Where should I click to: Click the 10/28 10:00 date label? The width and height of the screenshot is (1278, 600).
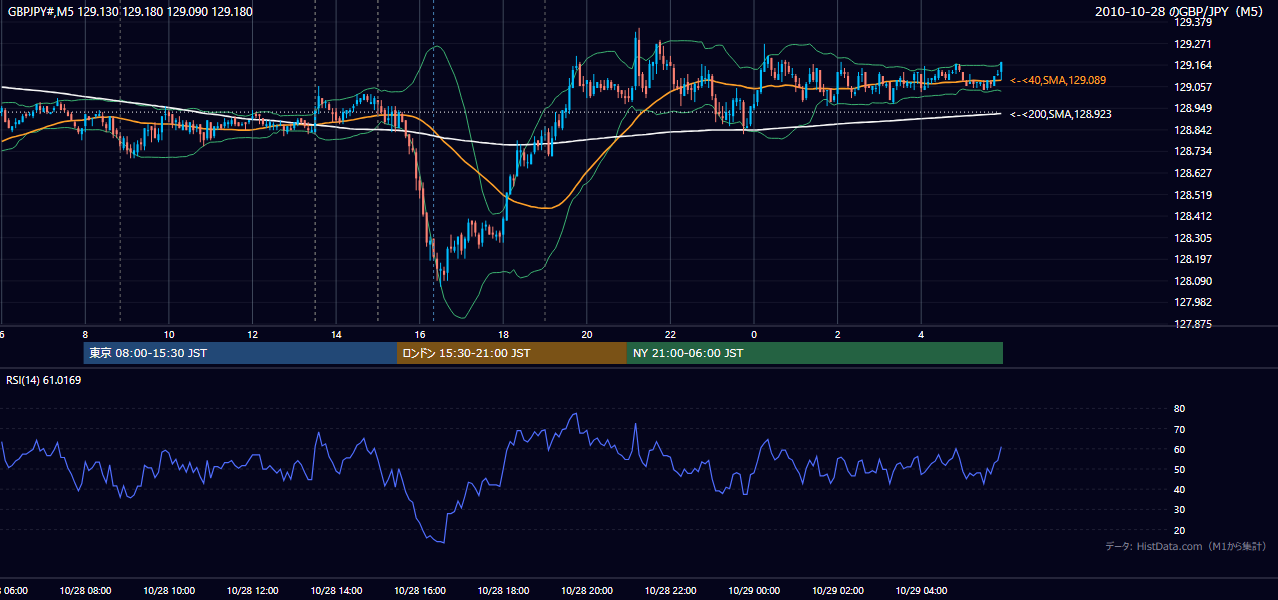(169, 590)
